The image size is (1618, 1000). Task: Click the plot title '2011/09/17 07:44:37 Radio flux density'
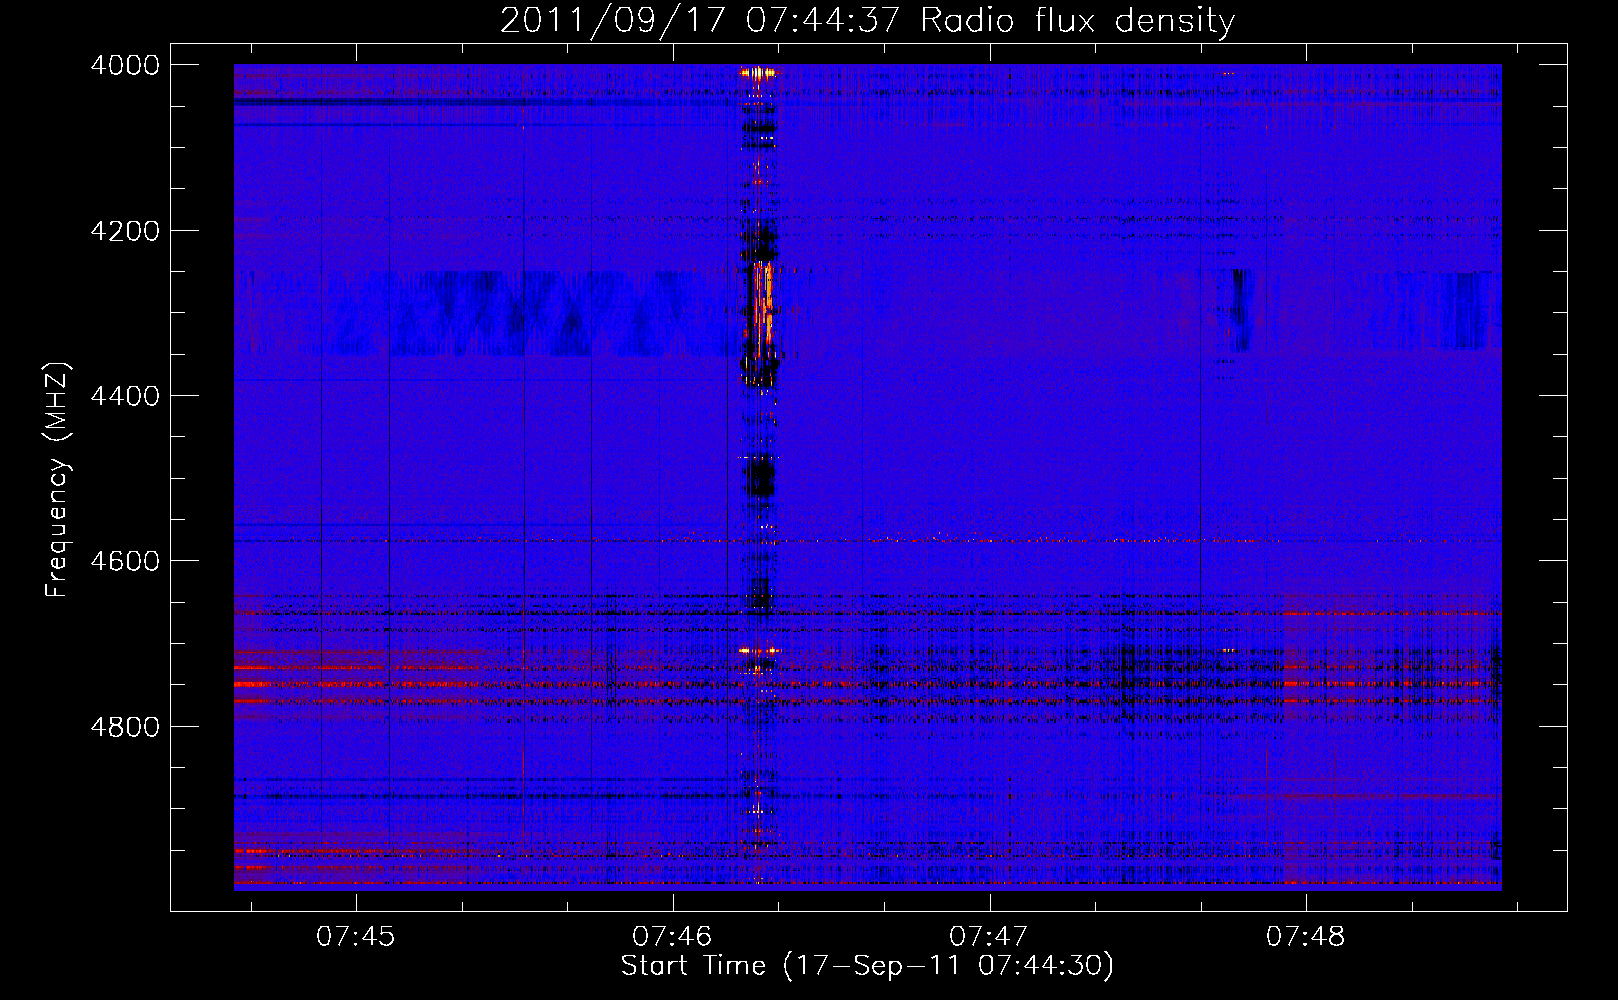pos(867,20)
